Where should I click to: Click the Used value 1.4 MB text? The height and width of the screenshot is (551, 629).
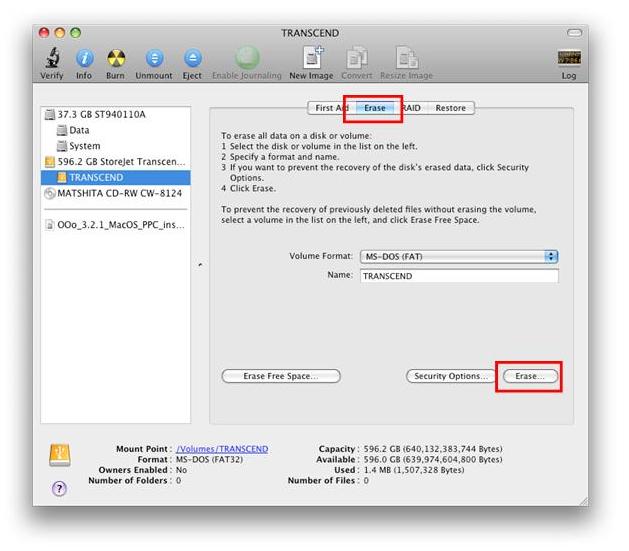coord(414,470)
